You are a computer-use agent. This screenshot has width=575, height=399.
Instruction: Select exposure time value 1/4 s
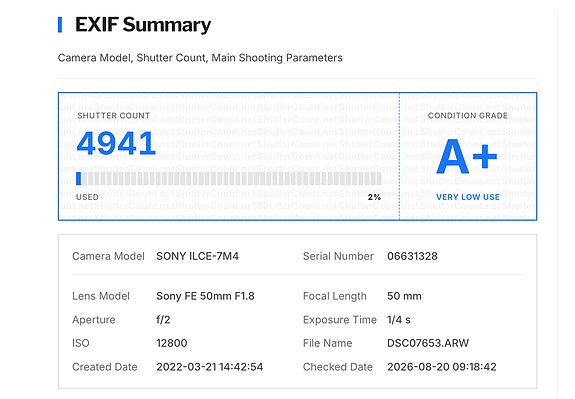tap(399, 320)
